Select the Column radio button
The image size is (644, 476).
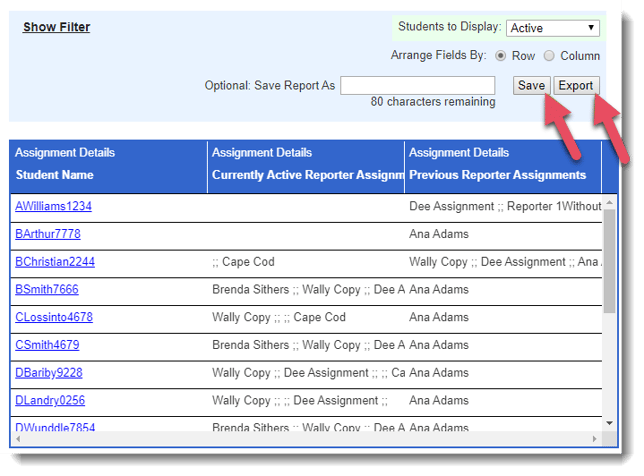(549, 56)
